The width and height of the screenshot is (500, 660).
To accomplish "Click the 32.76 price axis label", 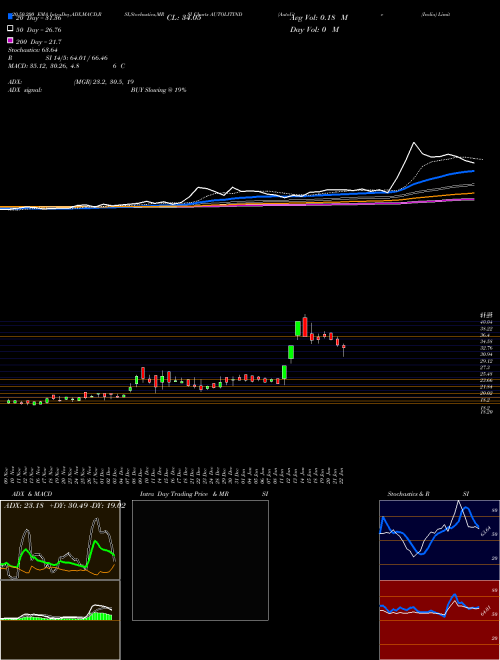I will [486, 348].
